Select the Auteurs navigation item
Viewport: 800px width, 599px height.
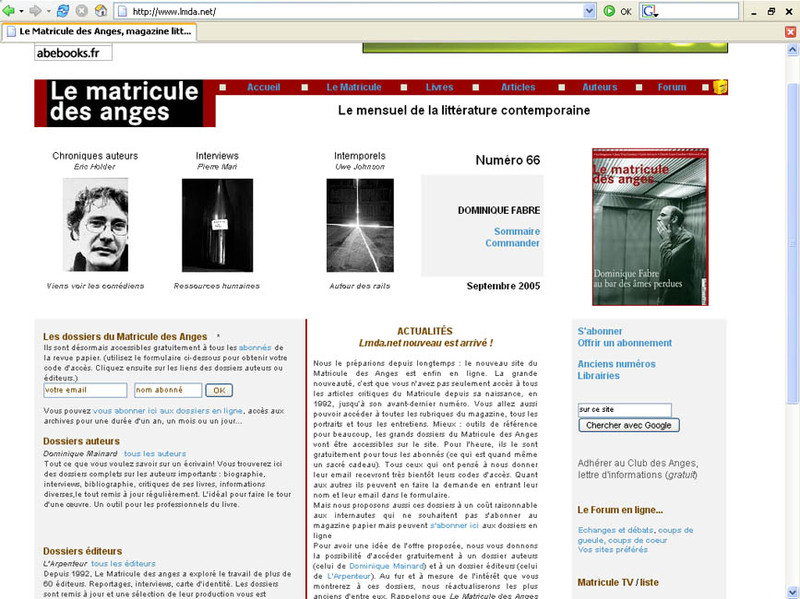(599, 87)
